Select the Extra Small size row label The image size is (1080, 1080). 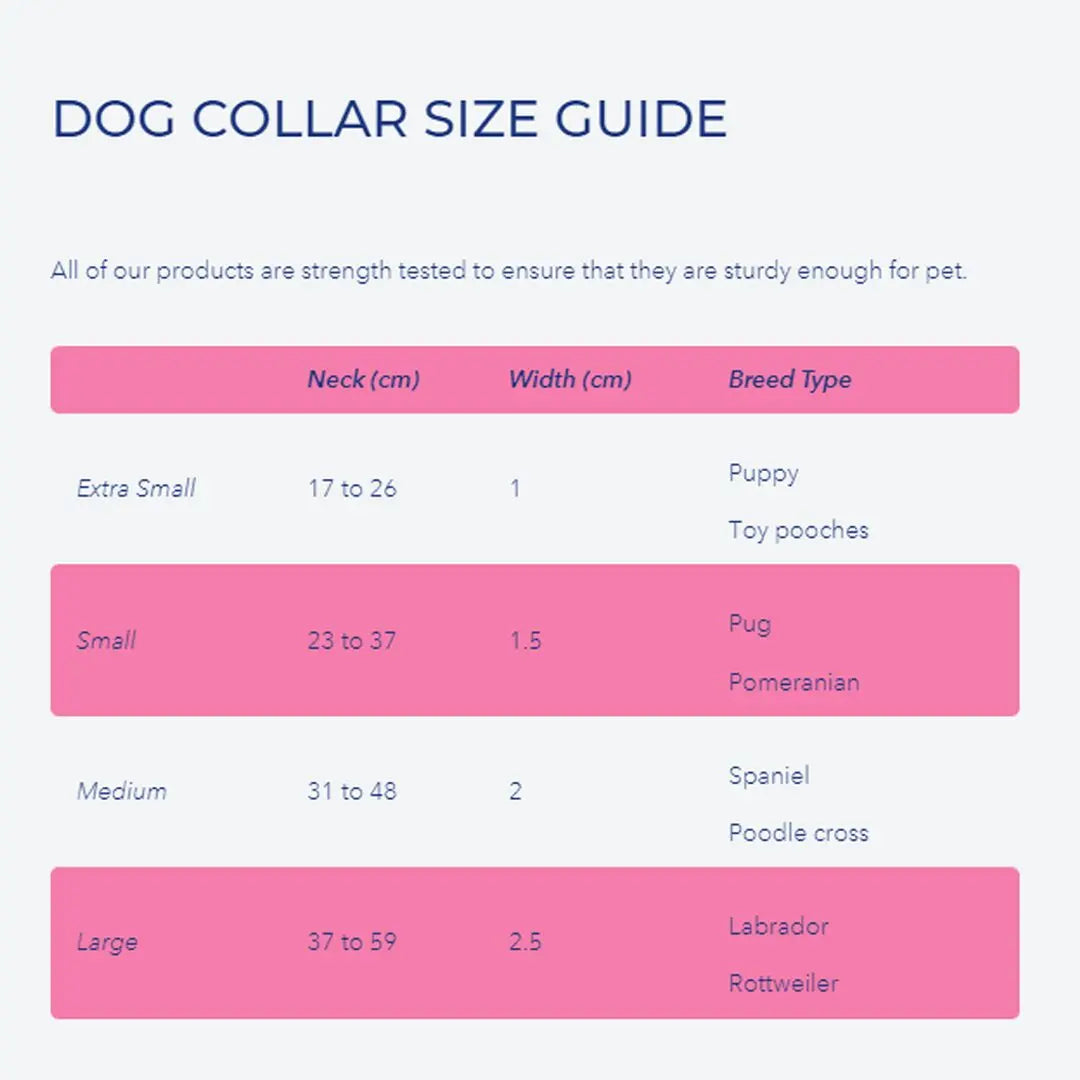pos(136,489)
